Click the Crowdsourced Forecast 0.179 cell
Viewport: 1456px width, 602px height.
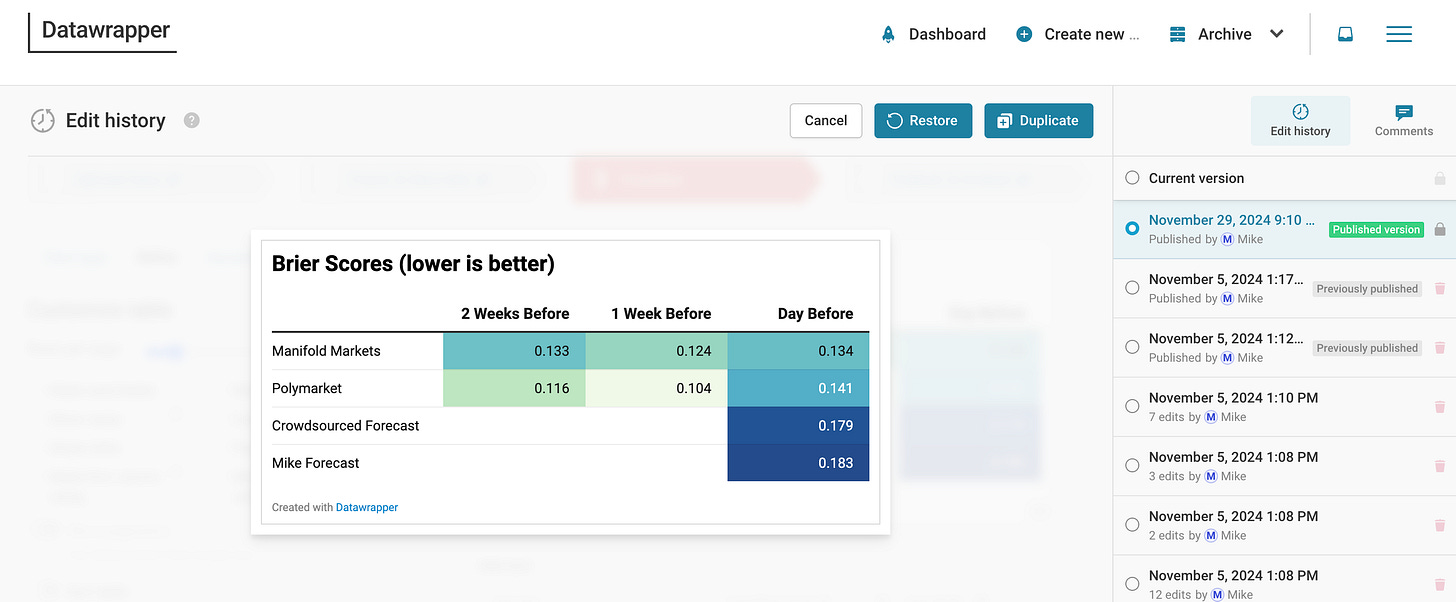point(798,425)
